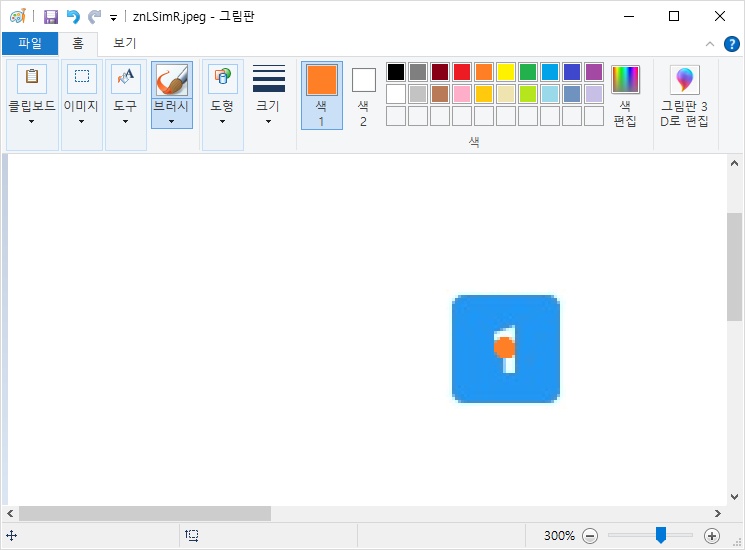Image resolution: width=745 pixels, height=550 pixels.
Task: Open the Quick Access Toolbar customize arrow
Action: (x=114, y=18)
